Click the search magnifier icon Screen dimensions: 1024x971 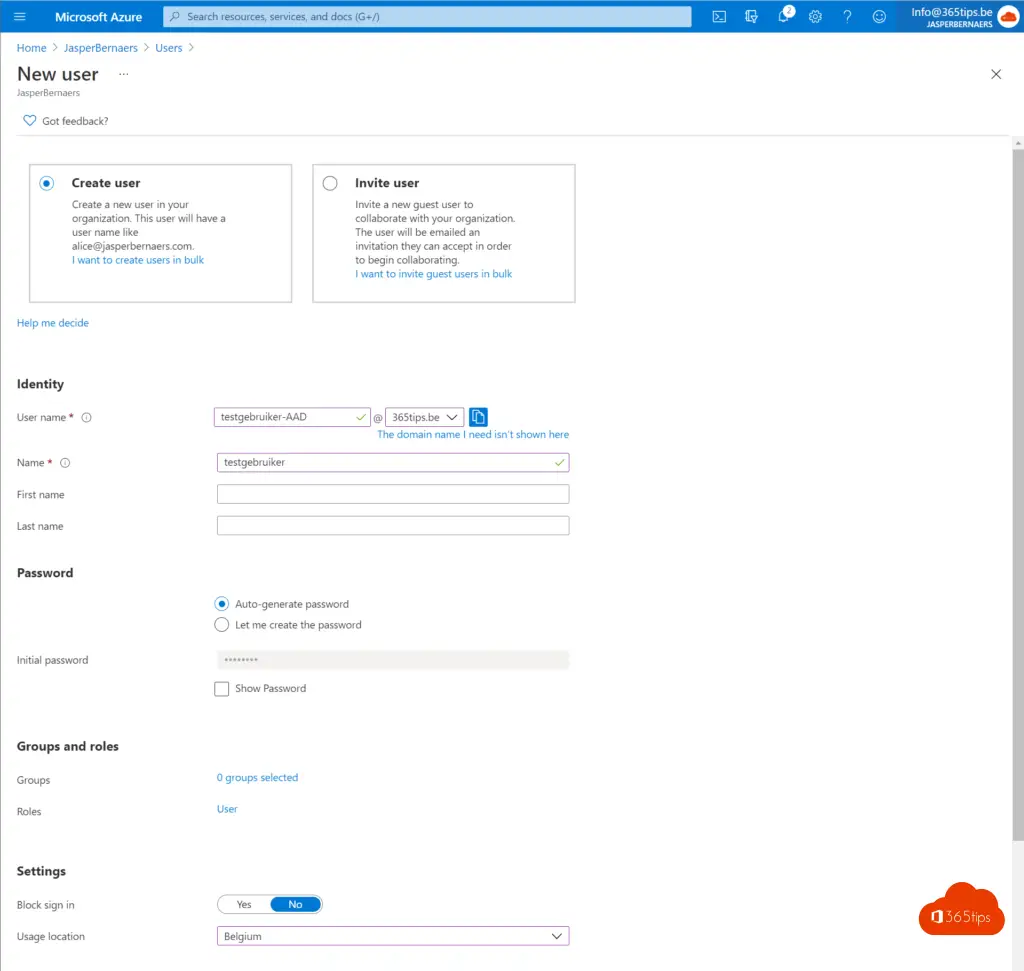pos(174,16)
